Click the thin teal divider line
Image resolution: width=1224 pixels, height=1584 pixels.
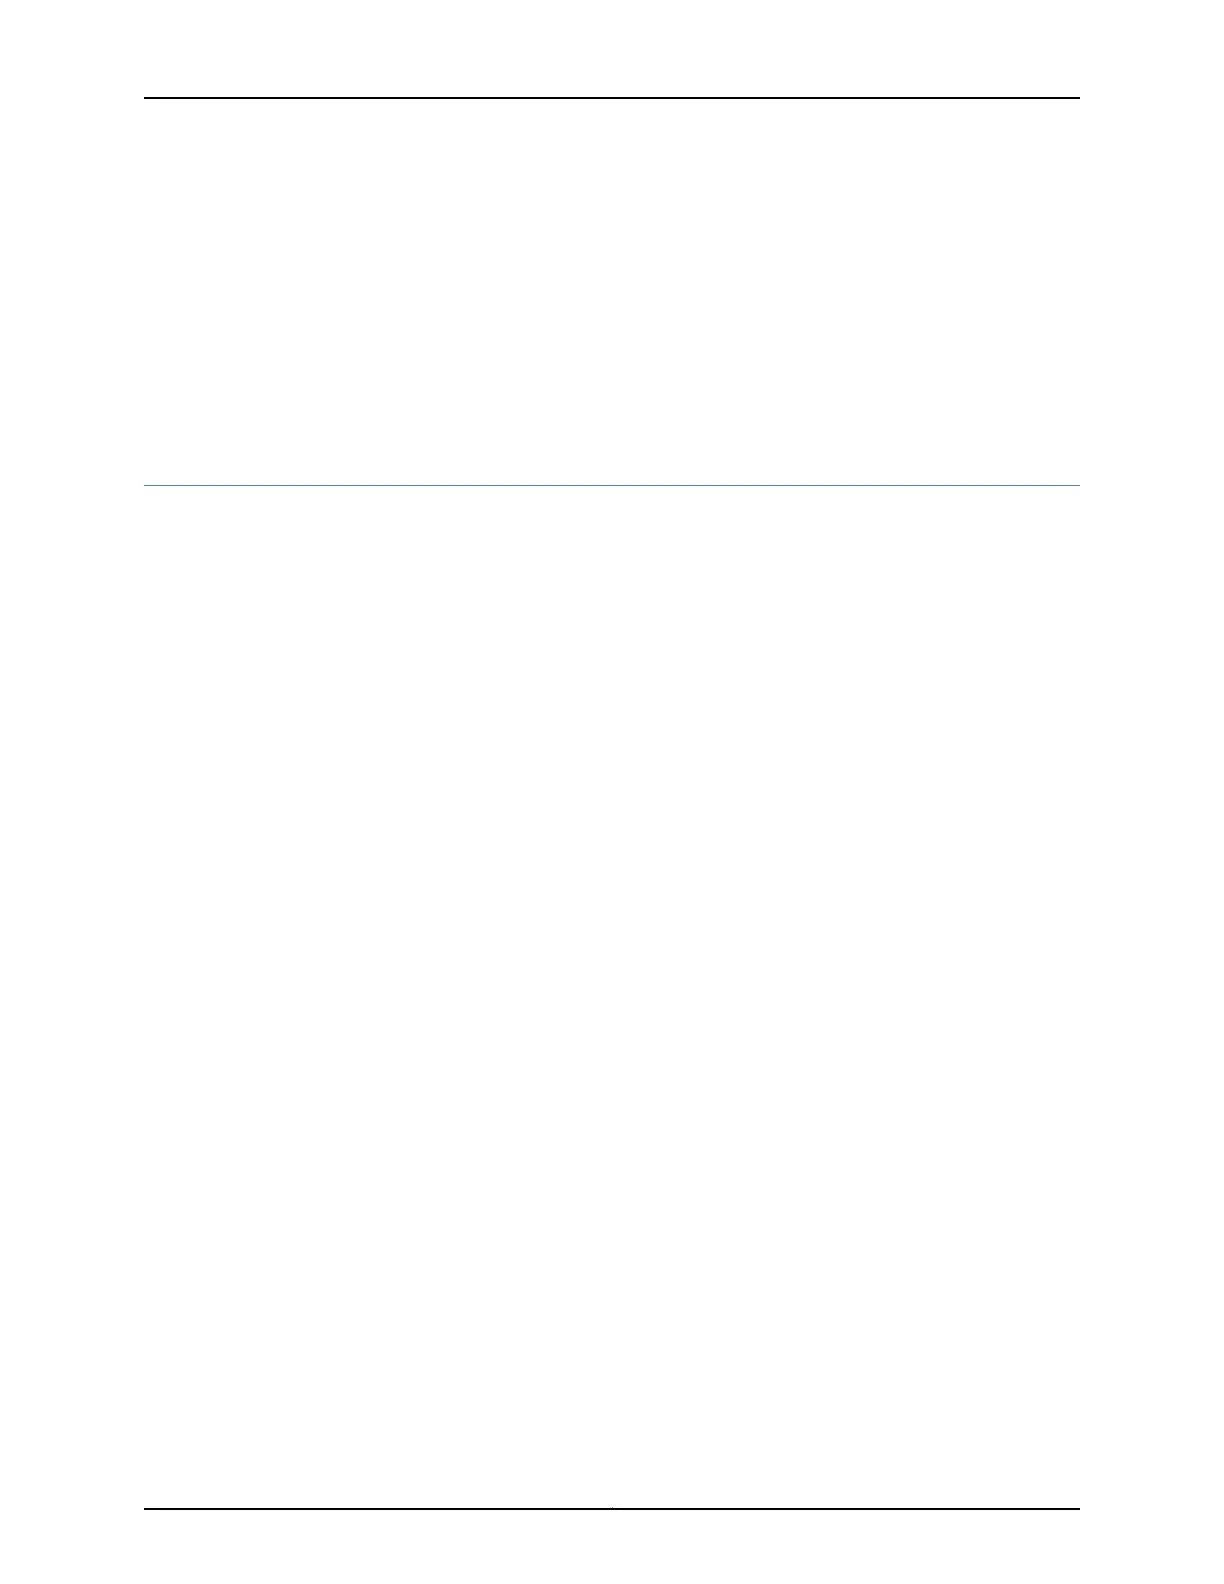point(612,486)
